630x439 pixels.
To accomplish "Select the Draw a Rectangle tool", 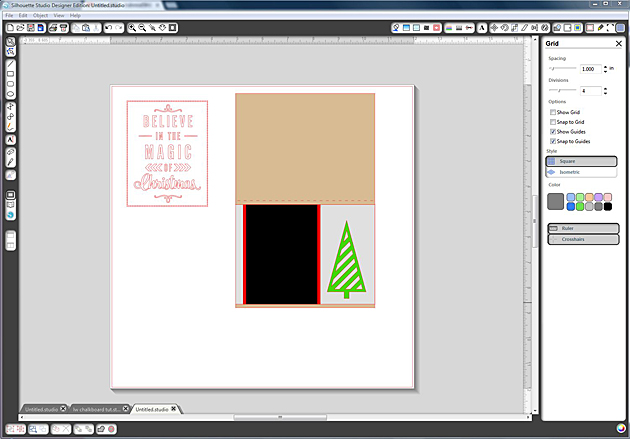I will pyautogui.click(x=10, y=74).
